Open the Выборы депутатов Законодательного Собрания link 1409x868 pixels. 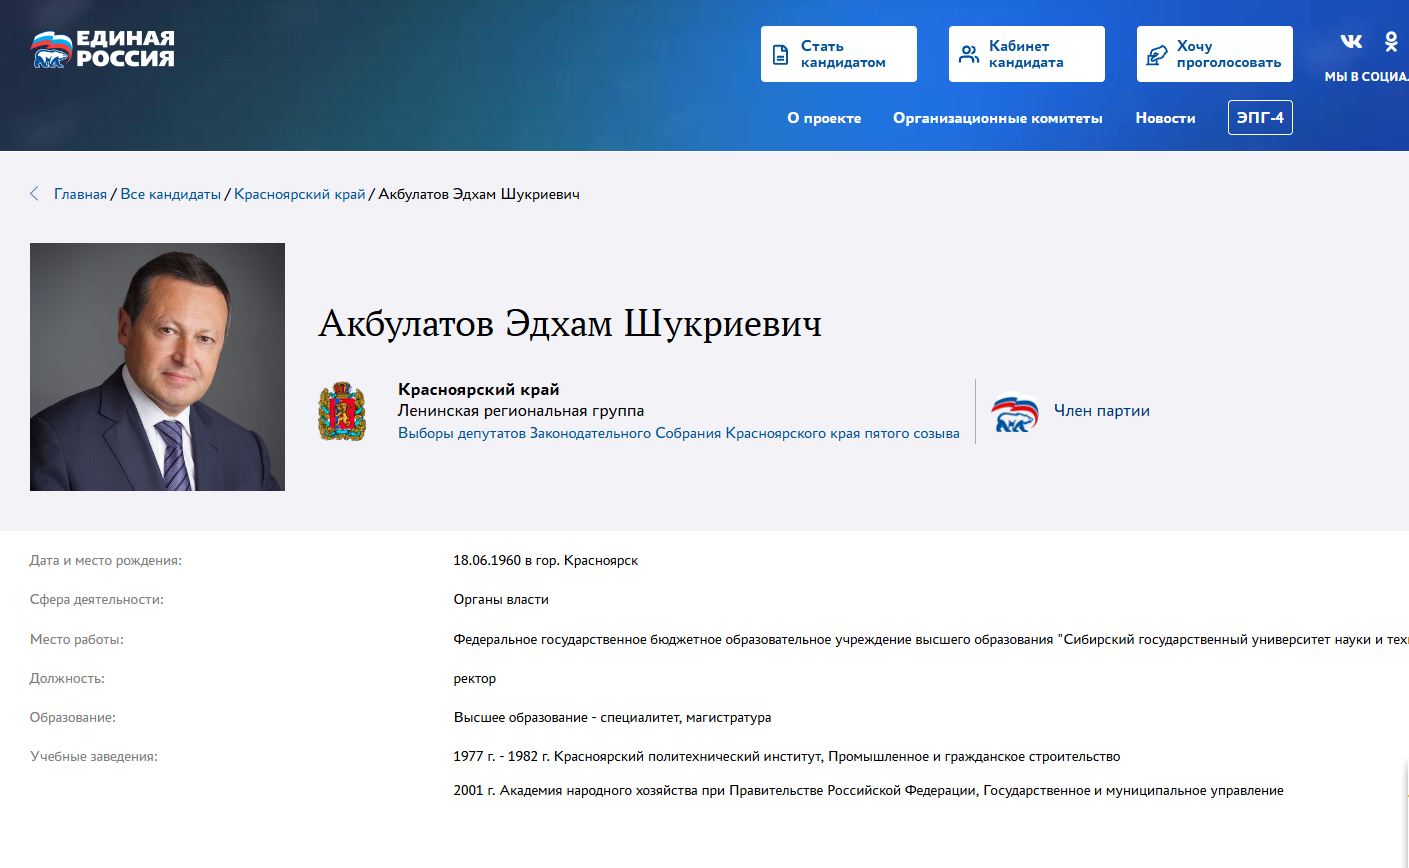click(x=678, y=433)
